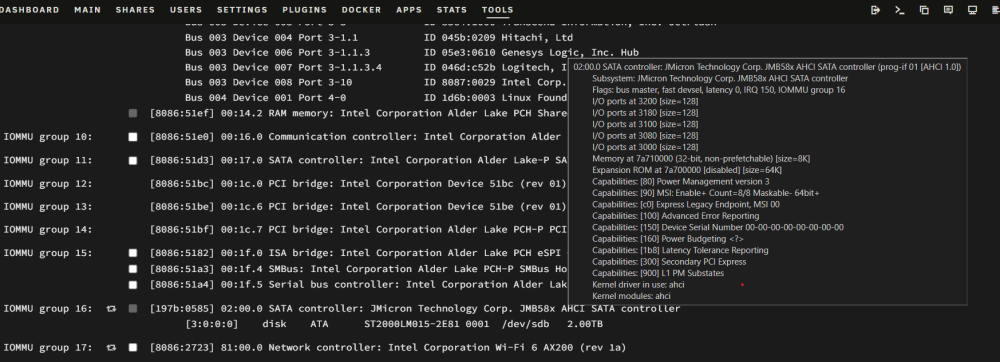This screenshot has width=1000, height=362.
Task: Click the log document icon at far right
Action: [x=996, y=10]
